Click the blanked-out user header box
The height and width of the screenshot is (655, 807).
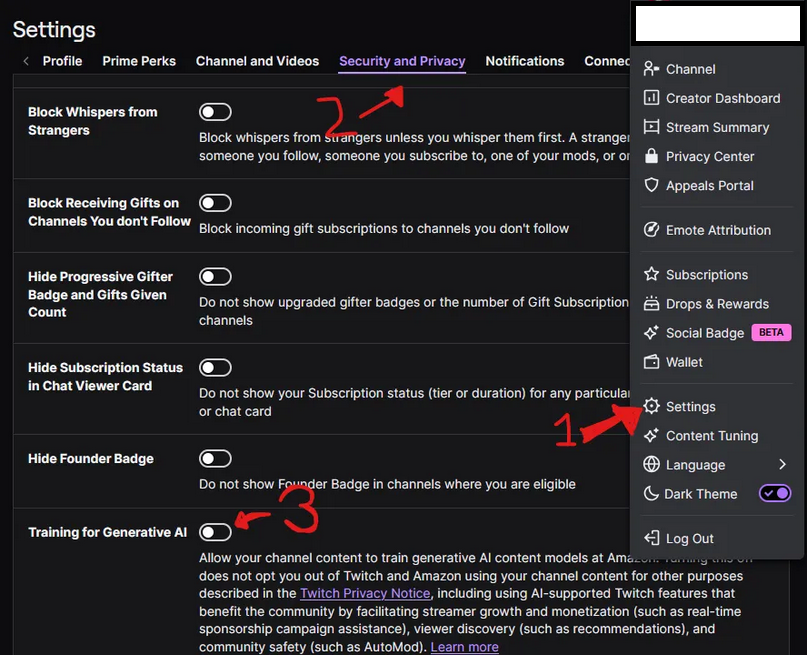tap(717, 23)
